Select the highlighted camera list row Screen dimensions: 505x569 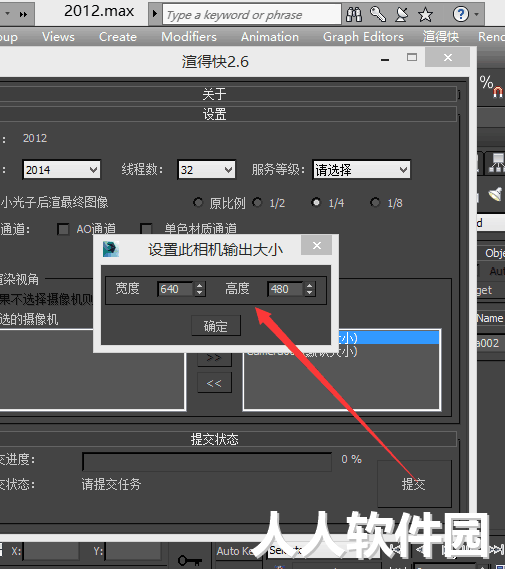pyautogui.click(x=388, y=338)
